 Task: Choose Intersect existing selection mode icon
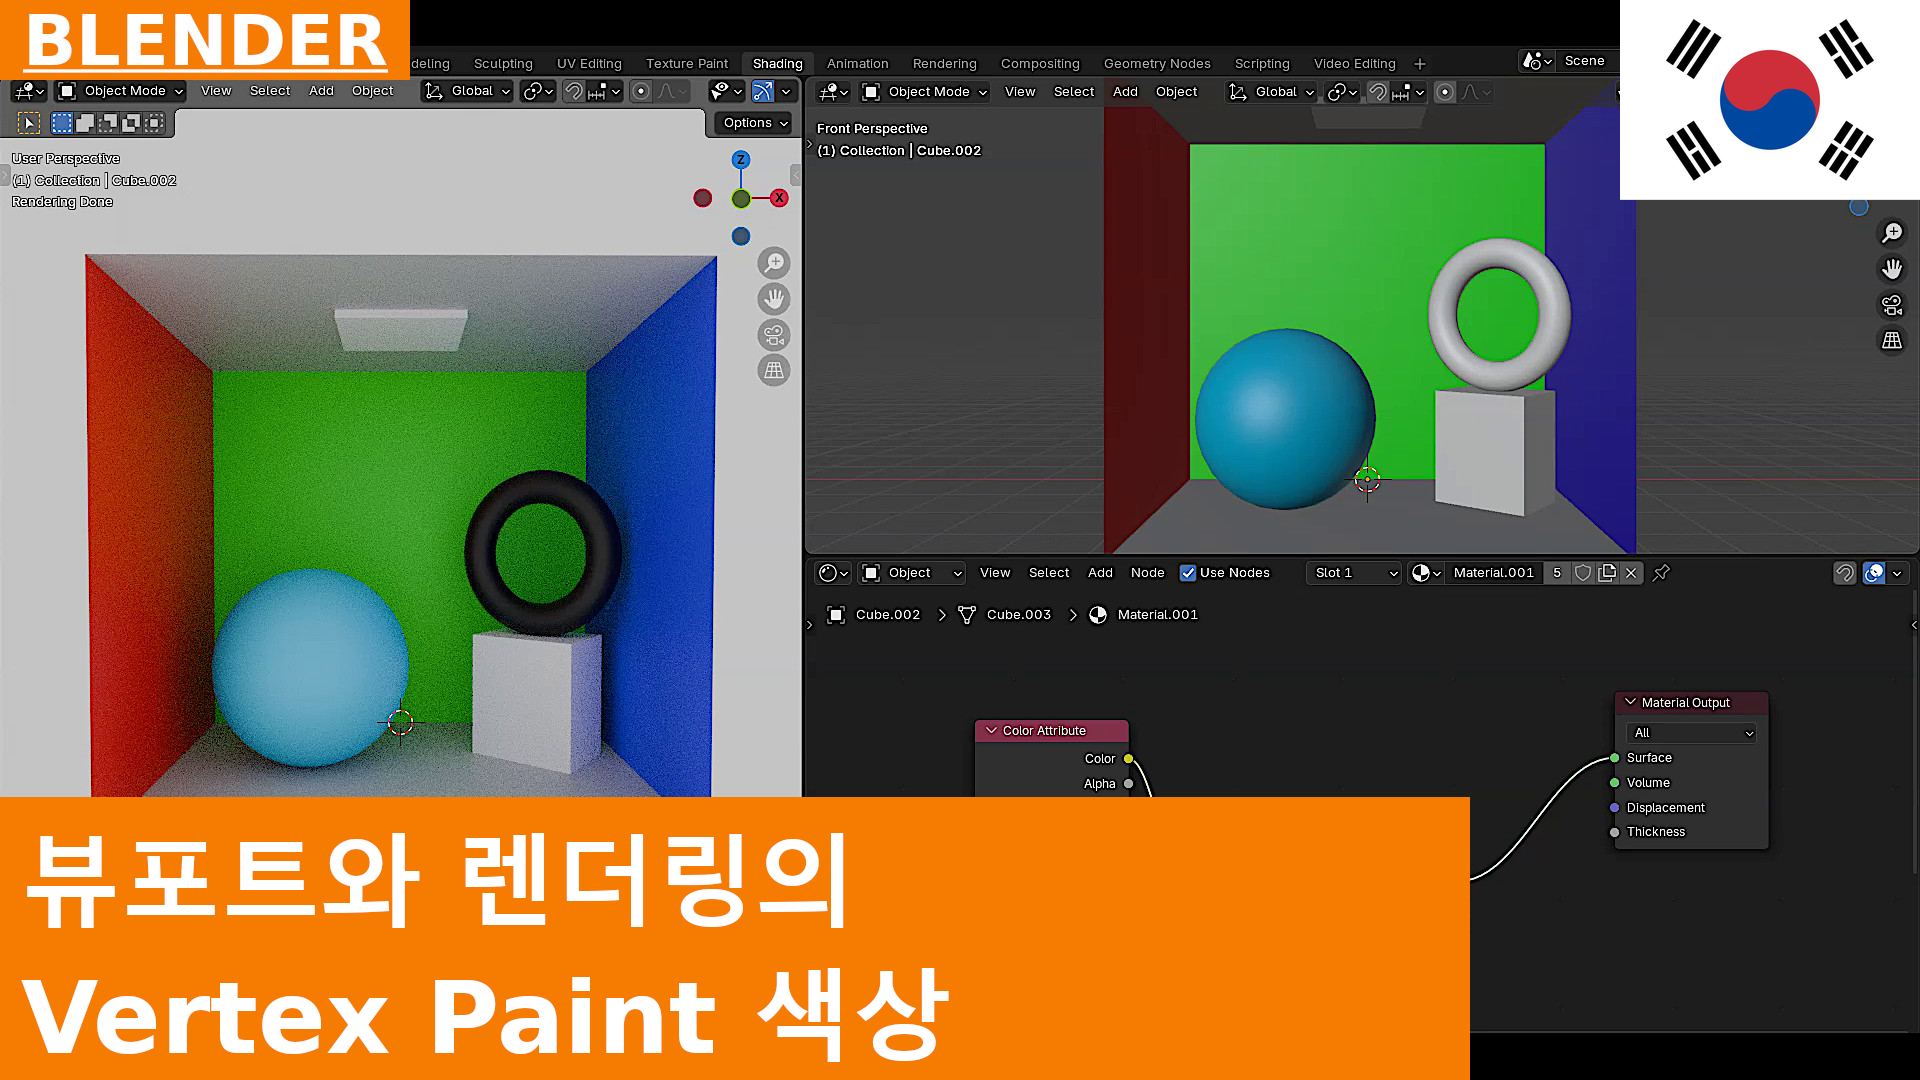tap(154, 123)
